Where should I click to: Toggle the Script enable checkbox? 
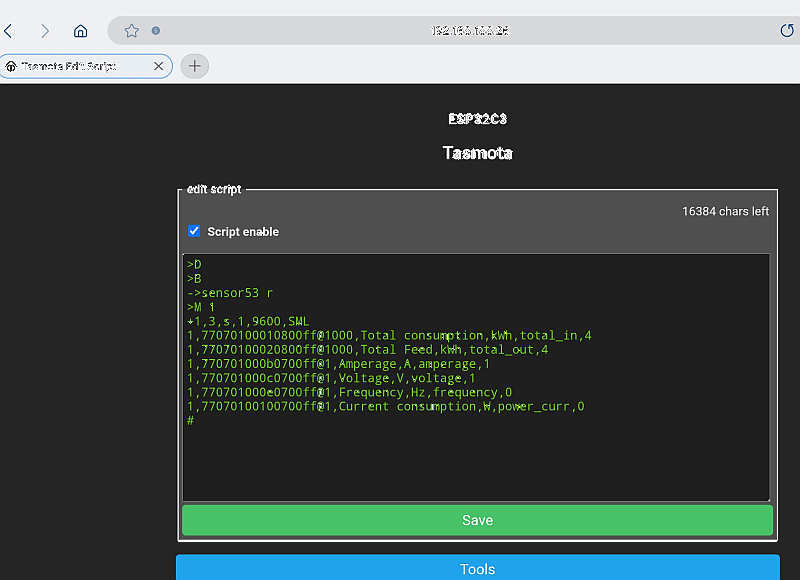pyautogui.click(x=194, y=231)
